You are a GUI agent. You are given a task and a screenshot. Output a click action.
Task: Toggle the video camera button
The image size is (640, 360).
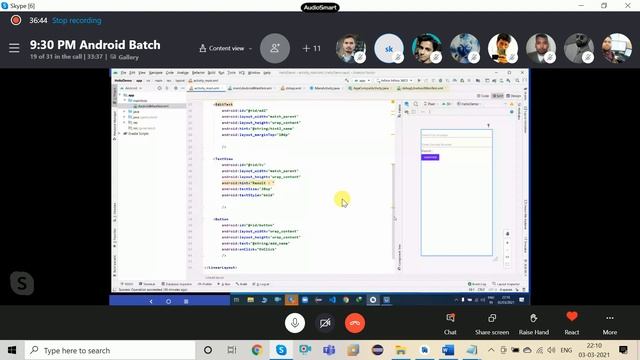click(x=325, y=323)
